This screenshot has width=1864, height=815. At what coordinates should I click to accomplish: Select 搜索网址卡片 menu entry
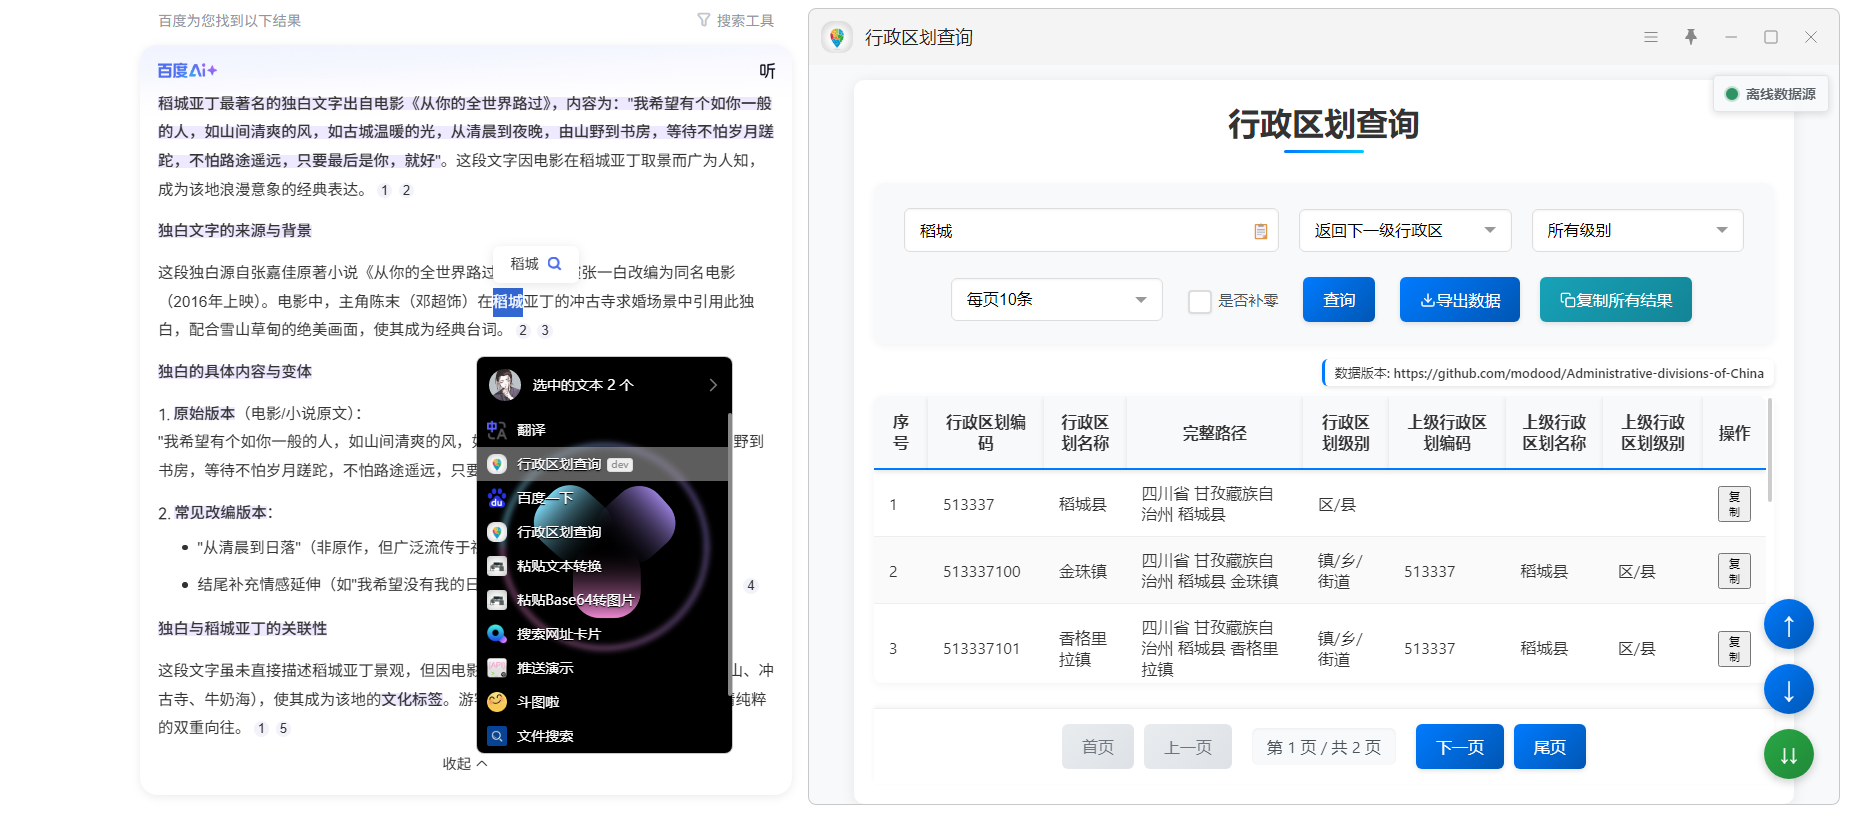click(603, 634)
